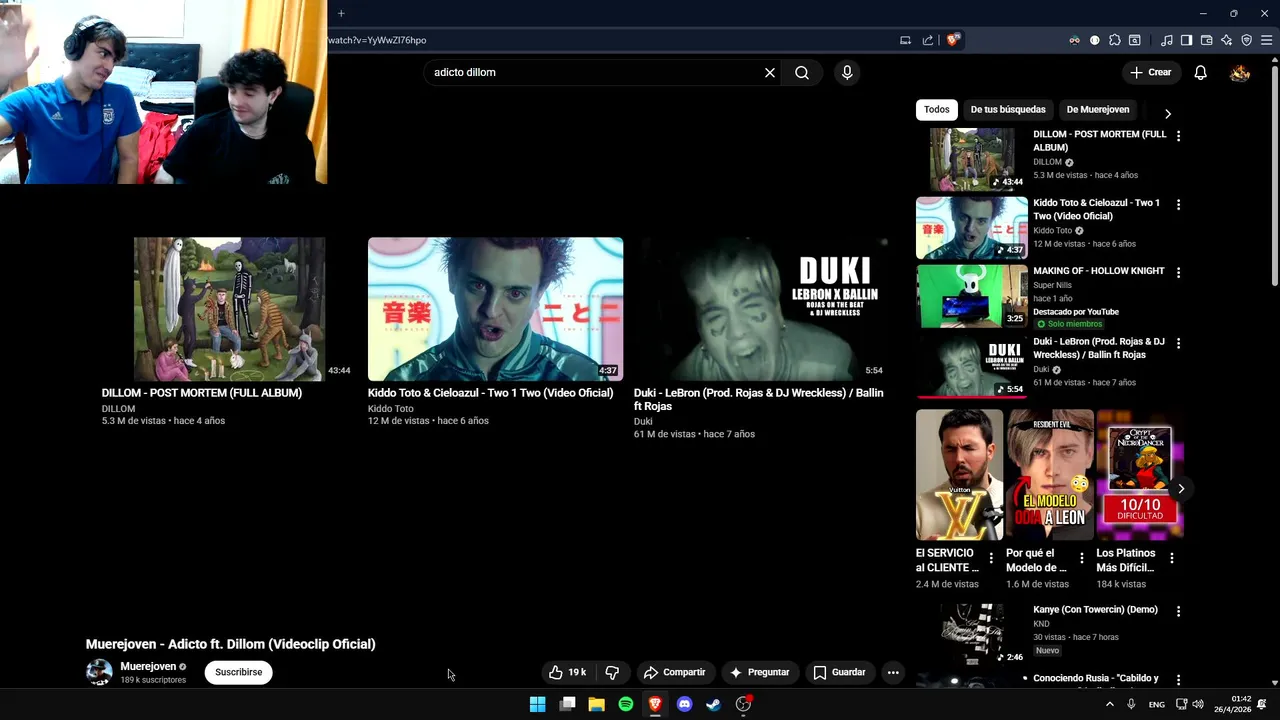Open the Kiddo Toto Two 1 Two endscreen thumbnail
The width and height of the screenshot is (1280, 720).
click(x=495, y=309)
